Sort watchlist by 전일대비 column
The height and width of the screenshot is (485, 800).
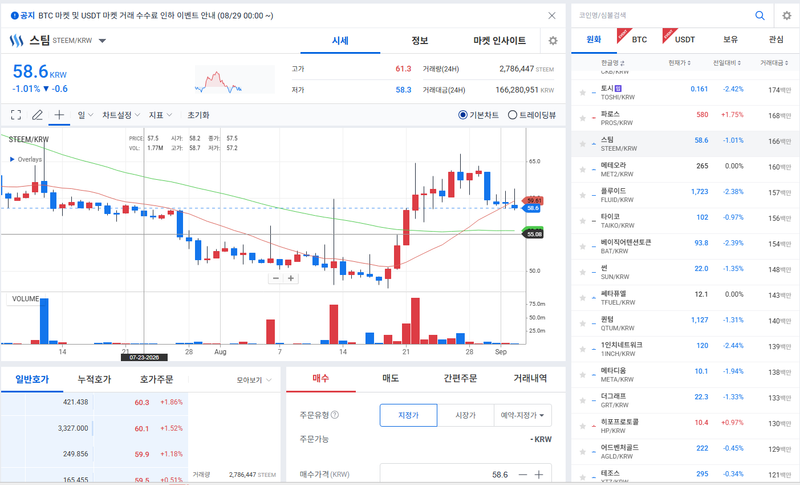727,63
